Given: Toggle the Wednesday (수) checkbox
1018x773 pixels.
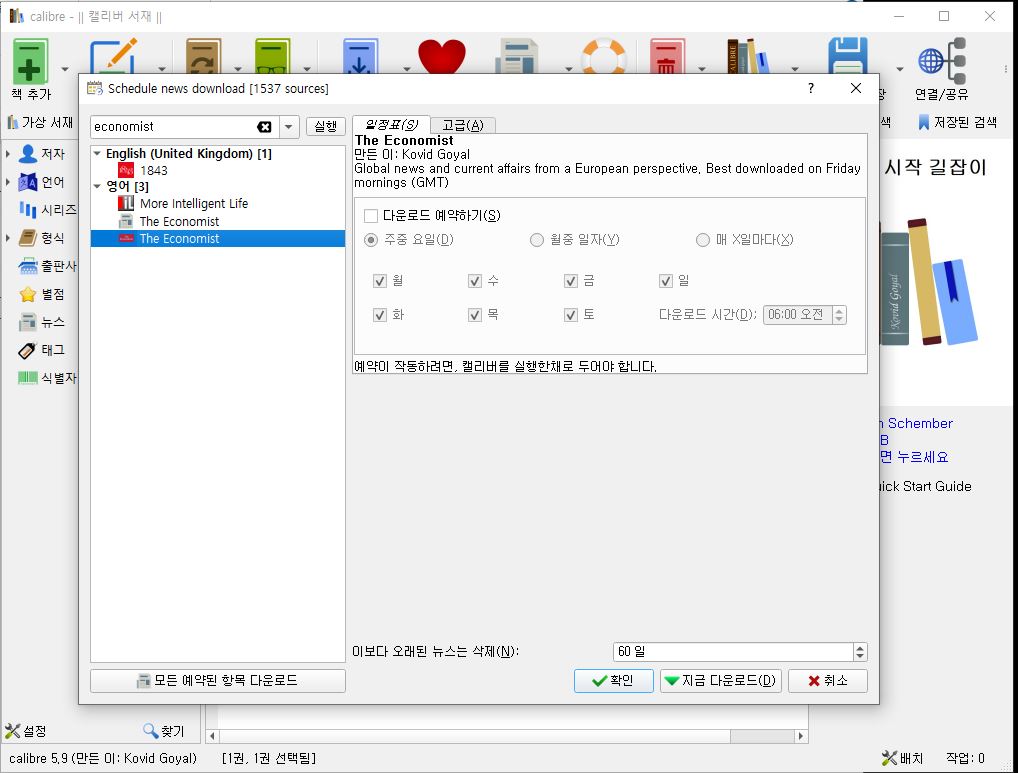Looking at the screenshot, I should click(475, 281).
